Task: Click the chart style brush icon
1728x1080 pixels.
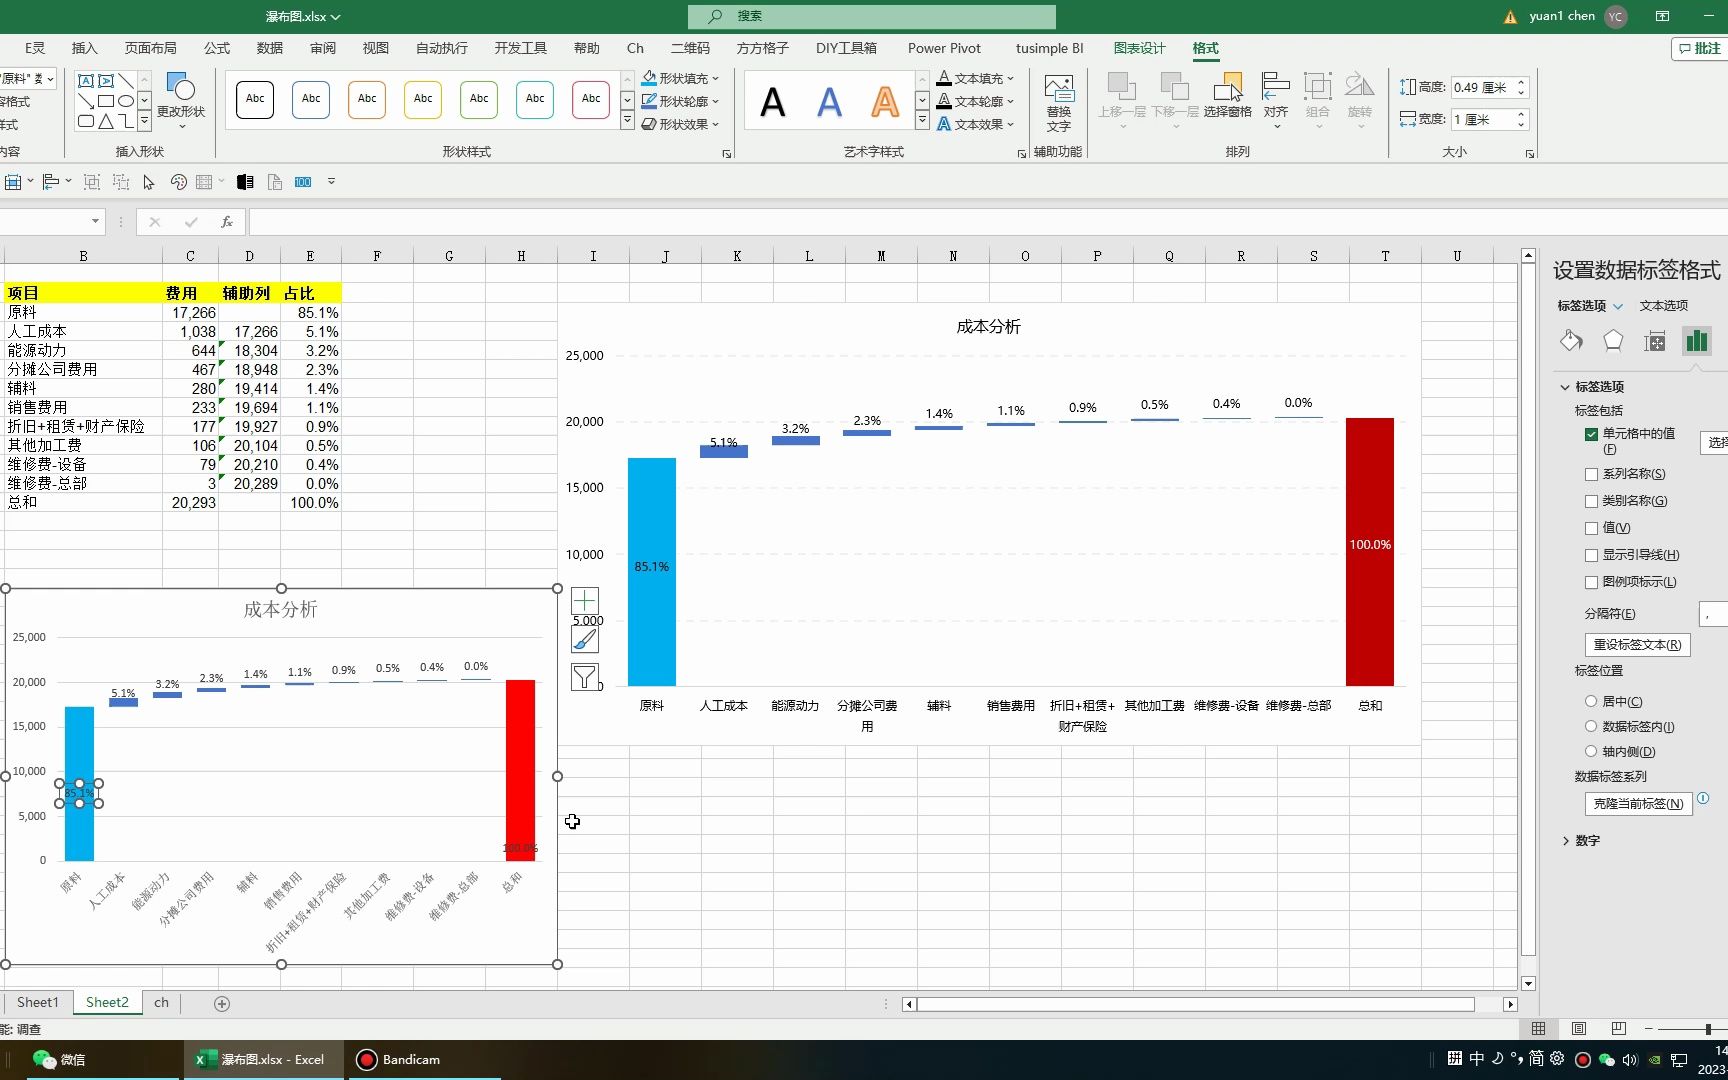Action: pos(585,639)
